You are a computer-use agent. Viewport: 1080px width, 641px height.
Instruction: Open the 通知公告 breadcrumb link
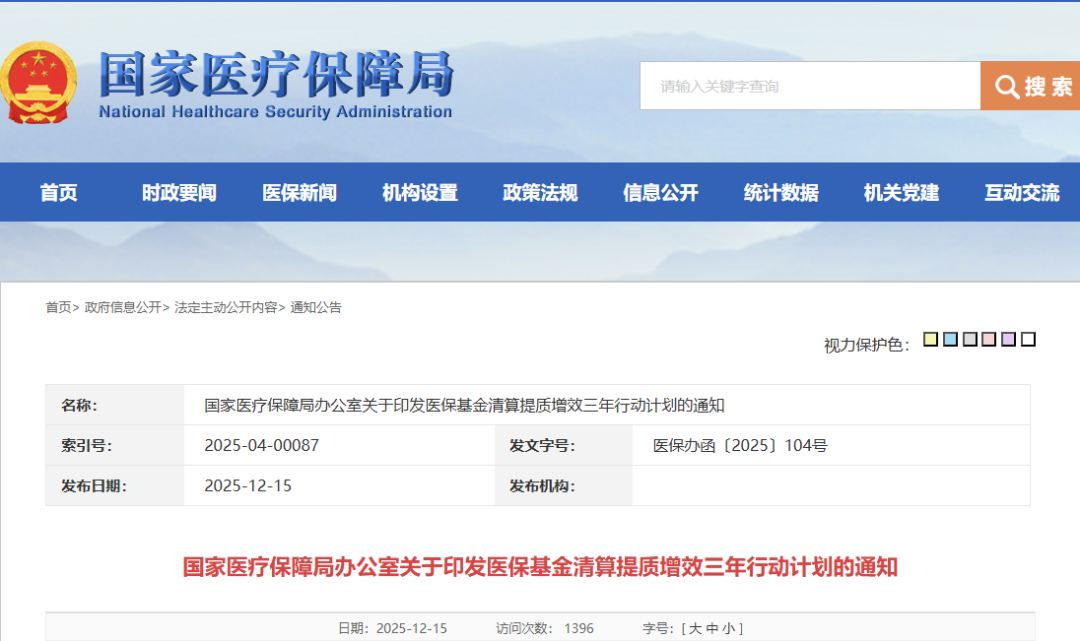[315, 307]
